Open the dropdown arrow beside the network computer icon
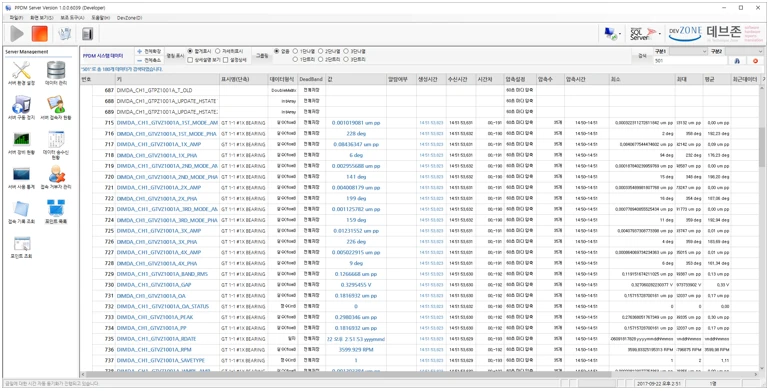 620,34
